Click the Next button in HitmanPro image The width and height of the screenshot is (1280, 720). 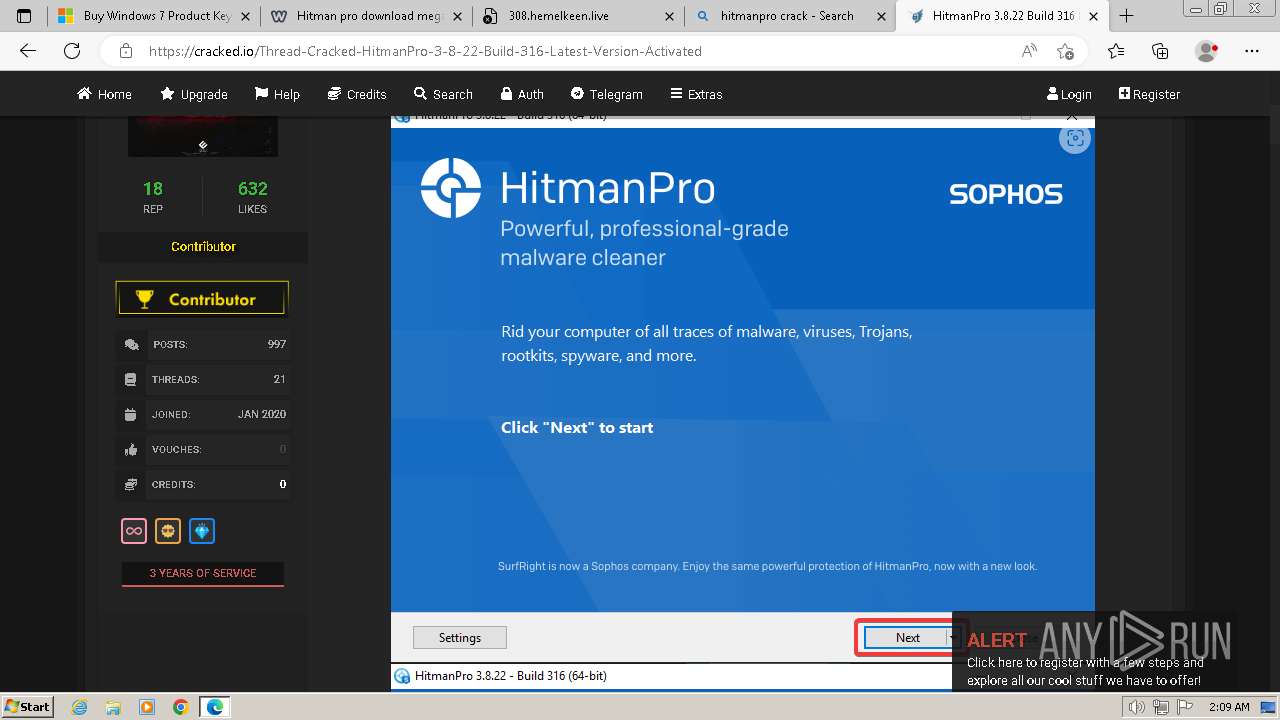point(907,638)
